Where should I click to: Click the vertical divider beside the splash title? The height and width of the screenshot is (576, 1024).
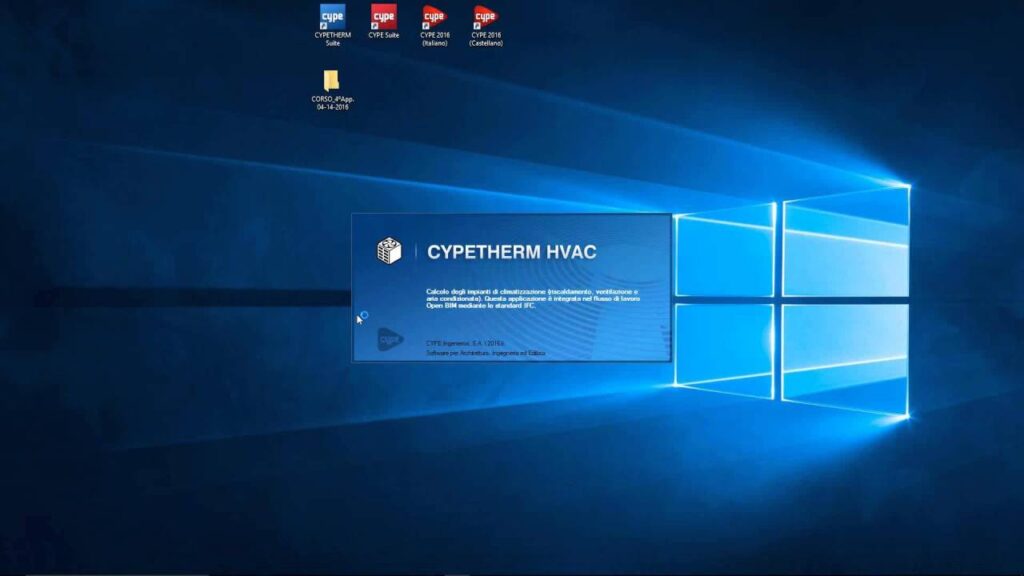coord(416,252)
